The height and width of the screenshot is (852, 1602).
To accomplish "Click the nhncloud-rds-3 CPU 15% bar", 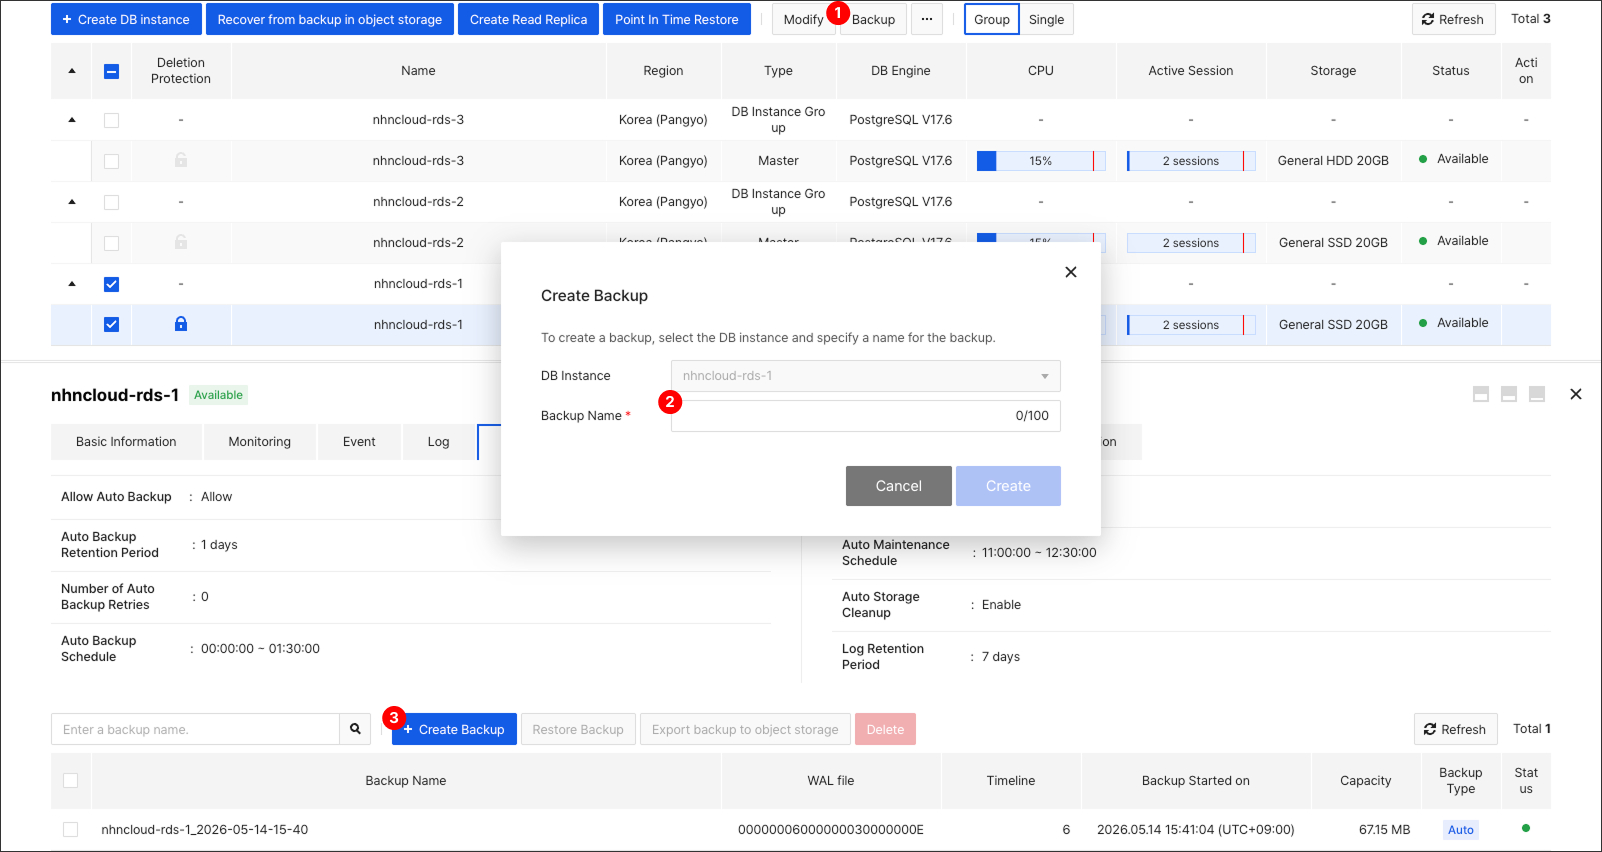I will click(1041, 161).
